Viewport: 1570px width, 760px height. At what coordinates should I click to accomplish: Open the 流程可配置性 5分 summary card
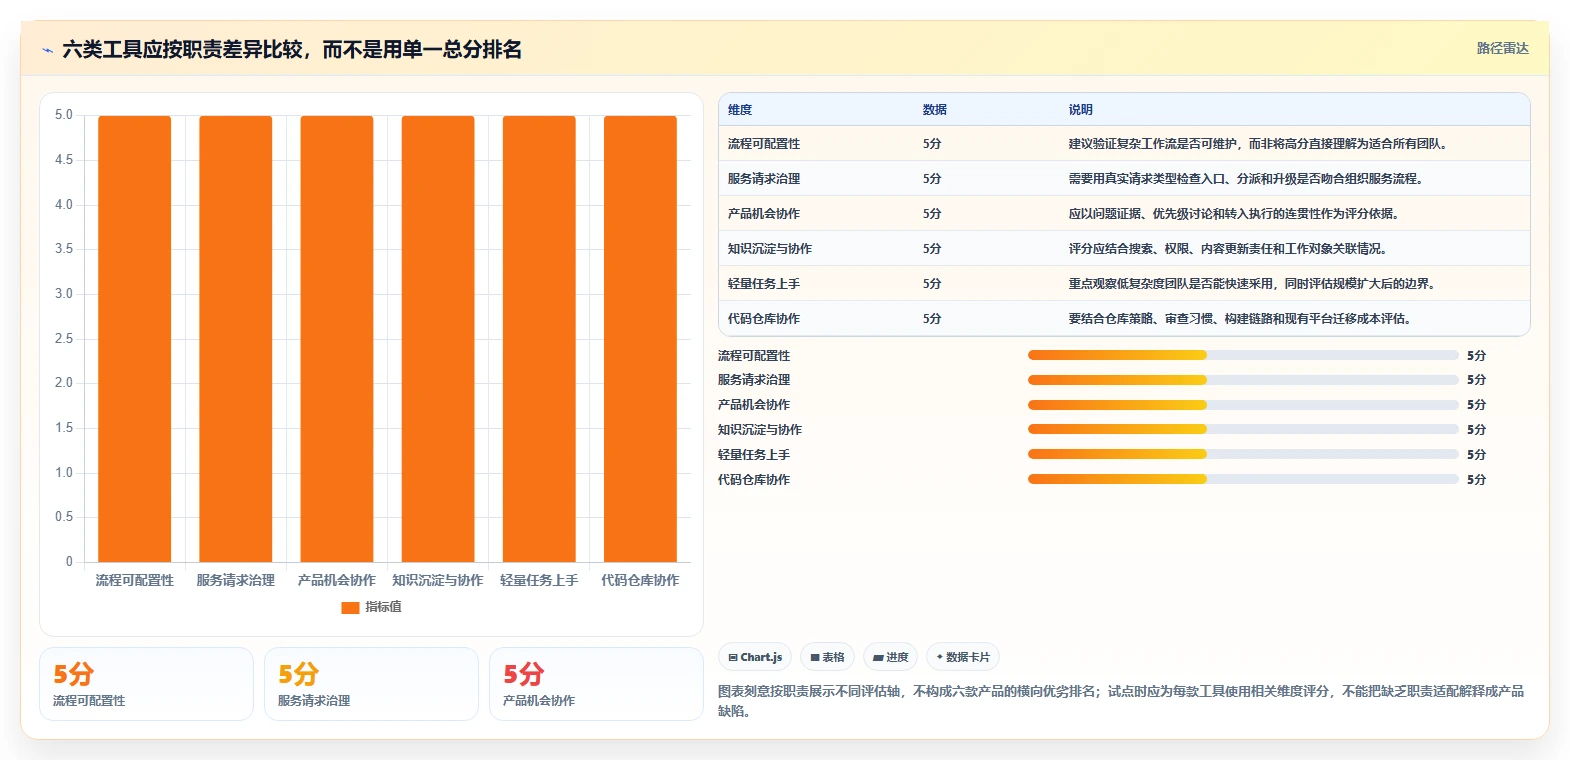[x=146, y=684]
